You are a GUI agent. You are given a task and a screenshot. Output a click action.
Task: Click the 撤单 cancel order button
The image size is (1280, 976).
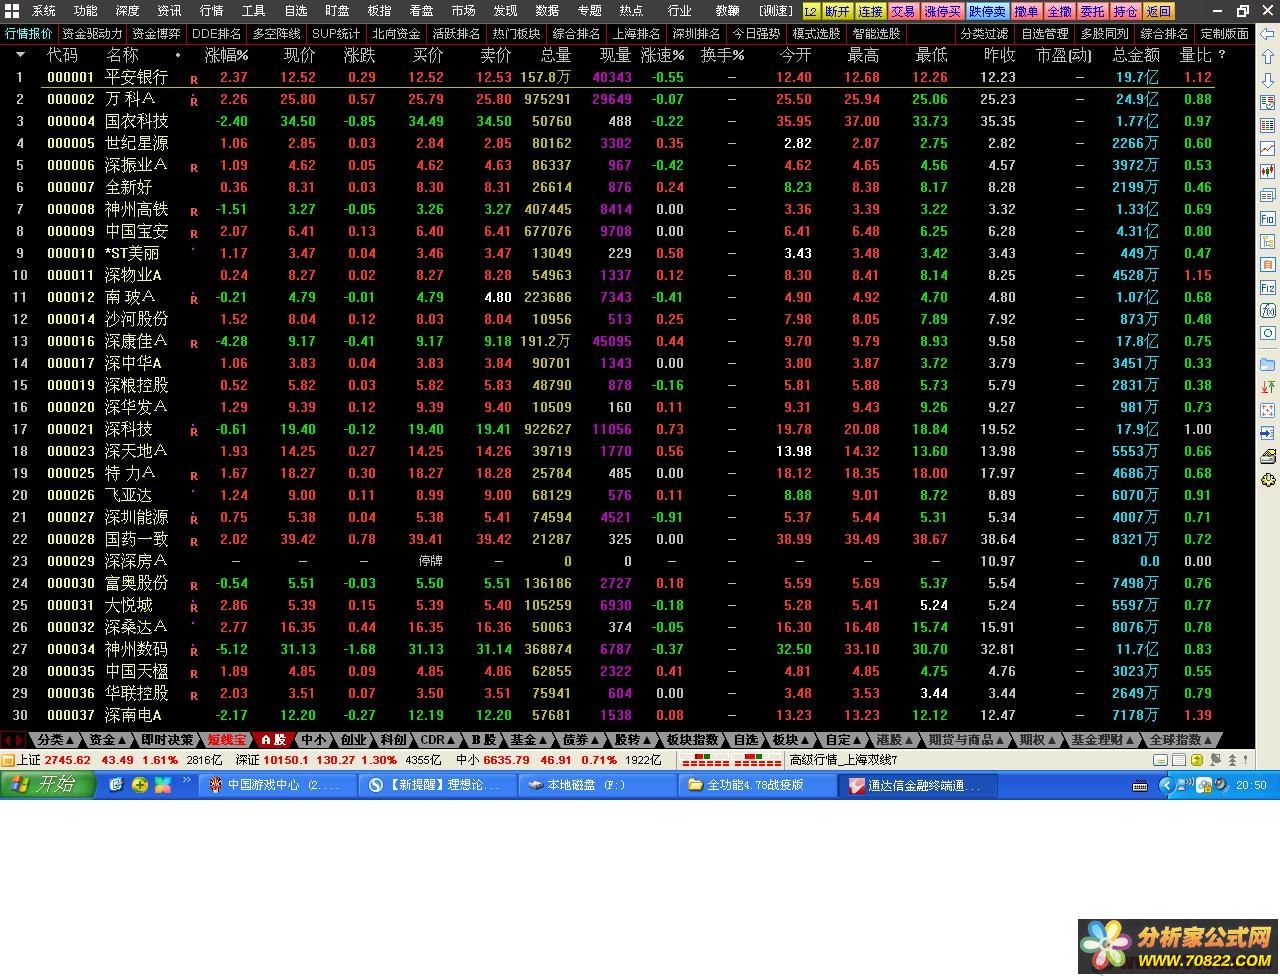(1026, 11)
